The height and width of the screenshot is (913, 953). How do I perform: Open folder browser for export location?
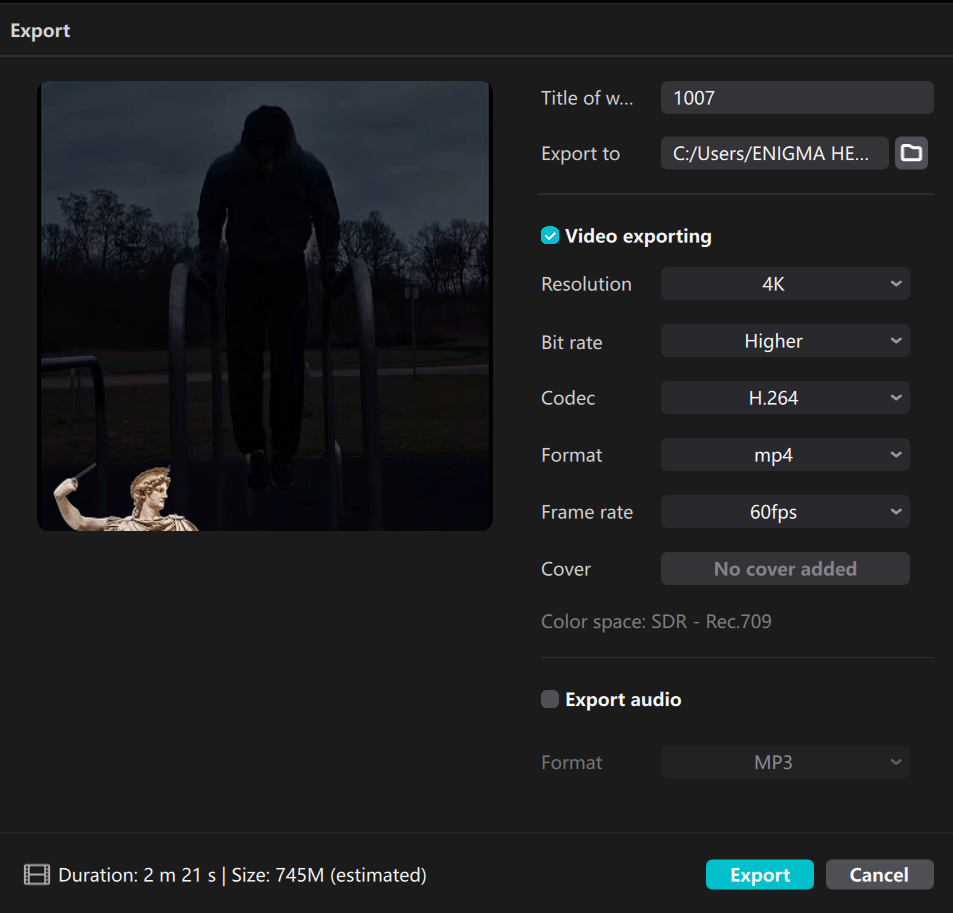click(x=910, y=153)
